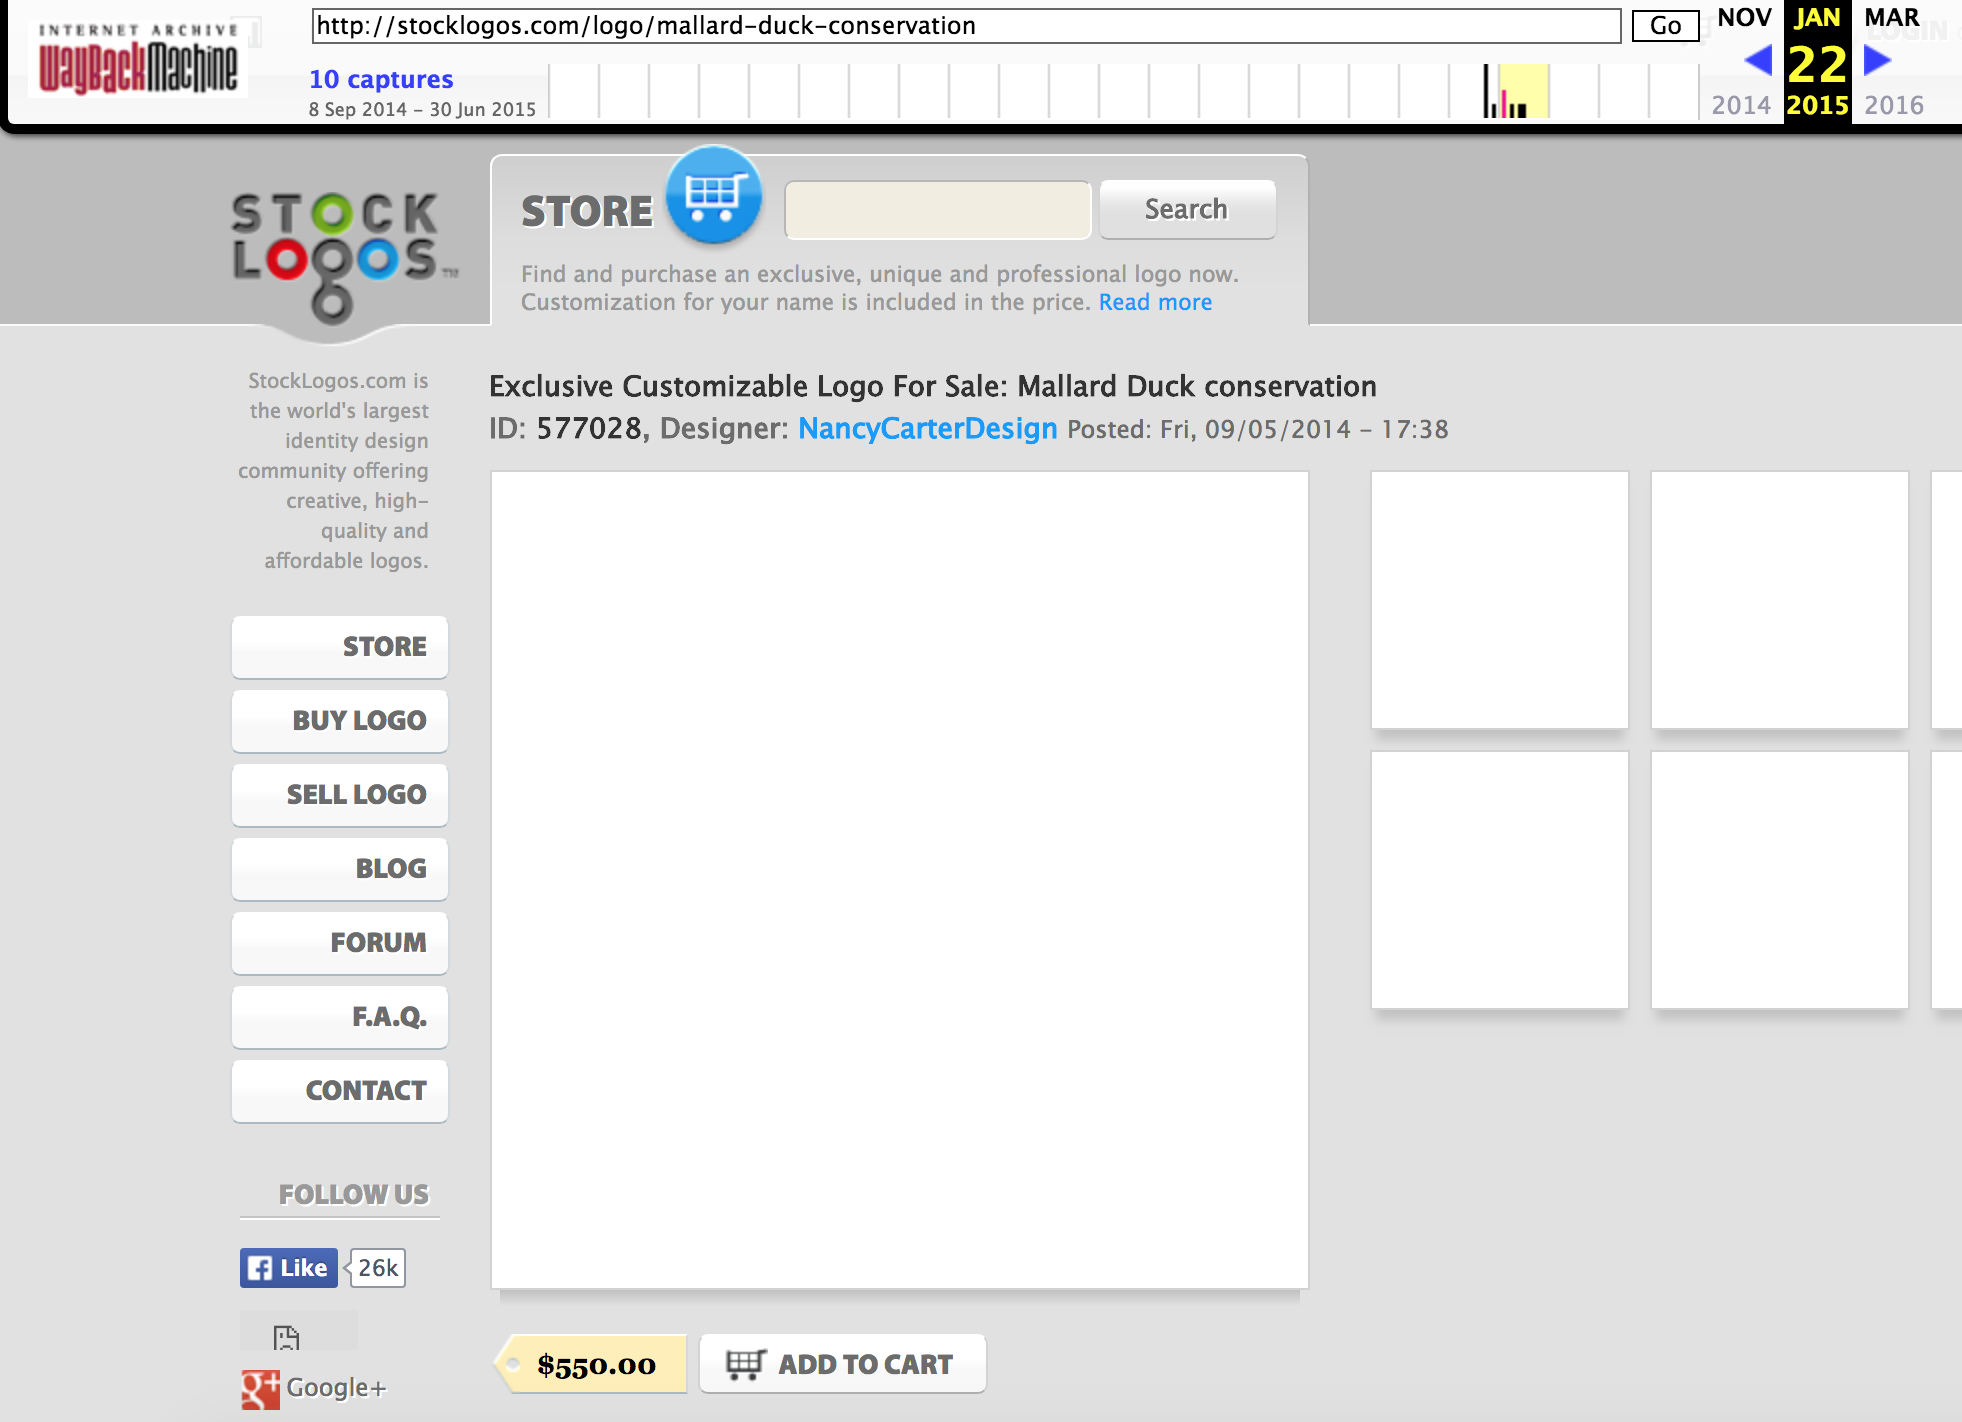Screen dimensions: 1962x1422
Task: Click the store search input field
Action: pyautogui.click(x=938, y=210)
